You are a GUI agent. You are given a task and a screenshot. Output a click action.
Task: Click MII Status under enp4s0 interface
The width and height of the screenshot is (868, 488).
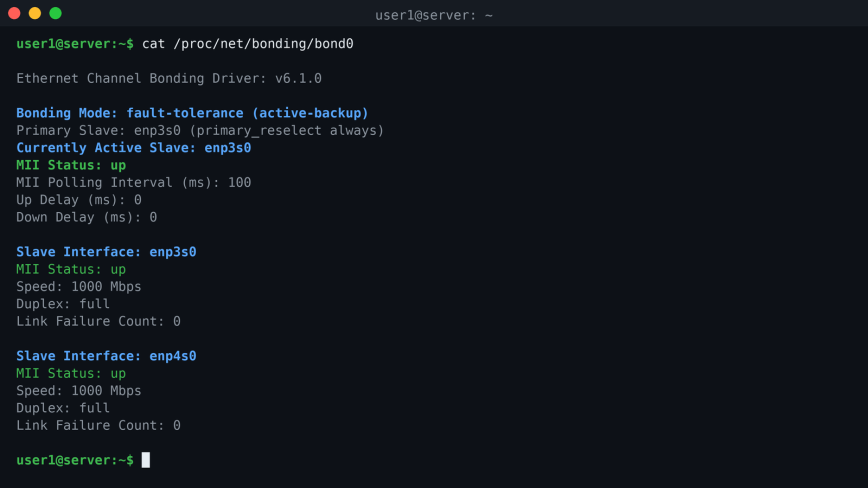tap(71, 373)
